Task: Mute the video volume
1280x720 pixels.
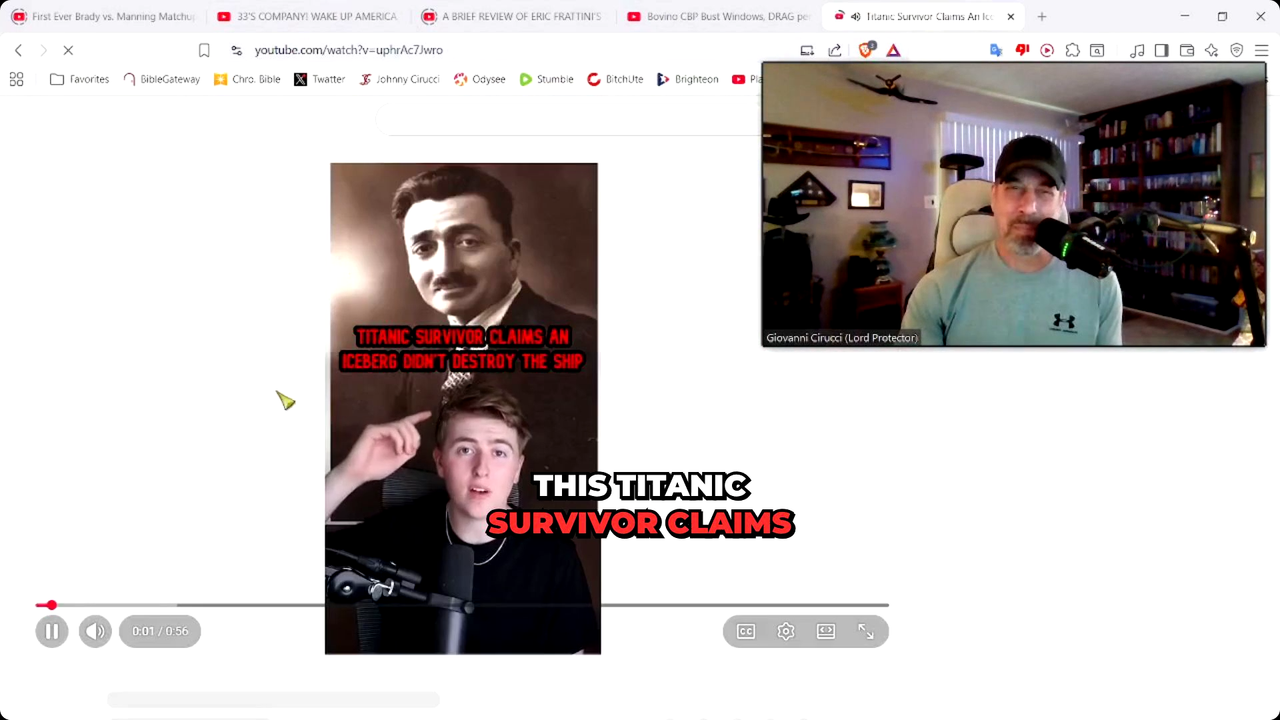Action: [x=95, y=631]
